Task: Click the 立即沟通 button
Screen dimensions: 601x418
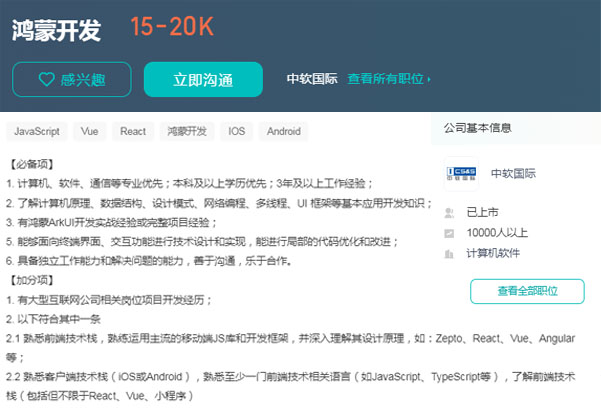Action: [x=203, y=79]
